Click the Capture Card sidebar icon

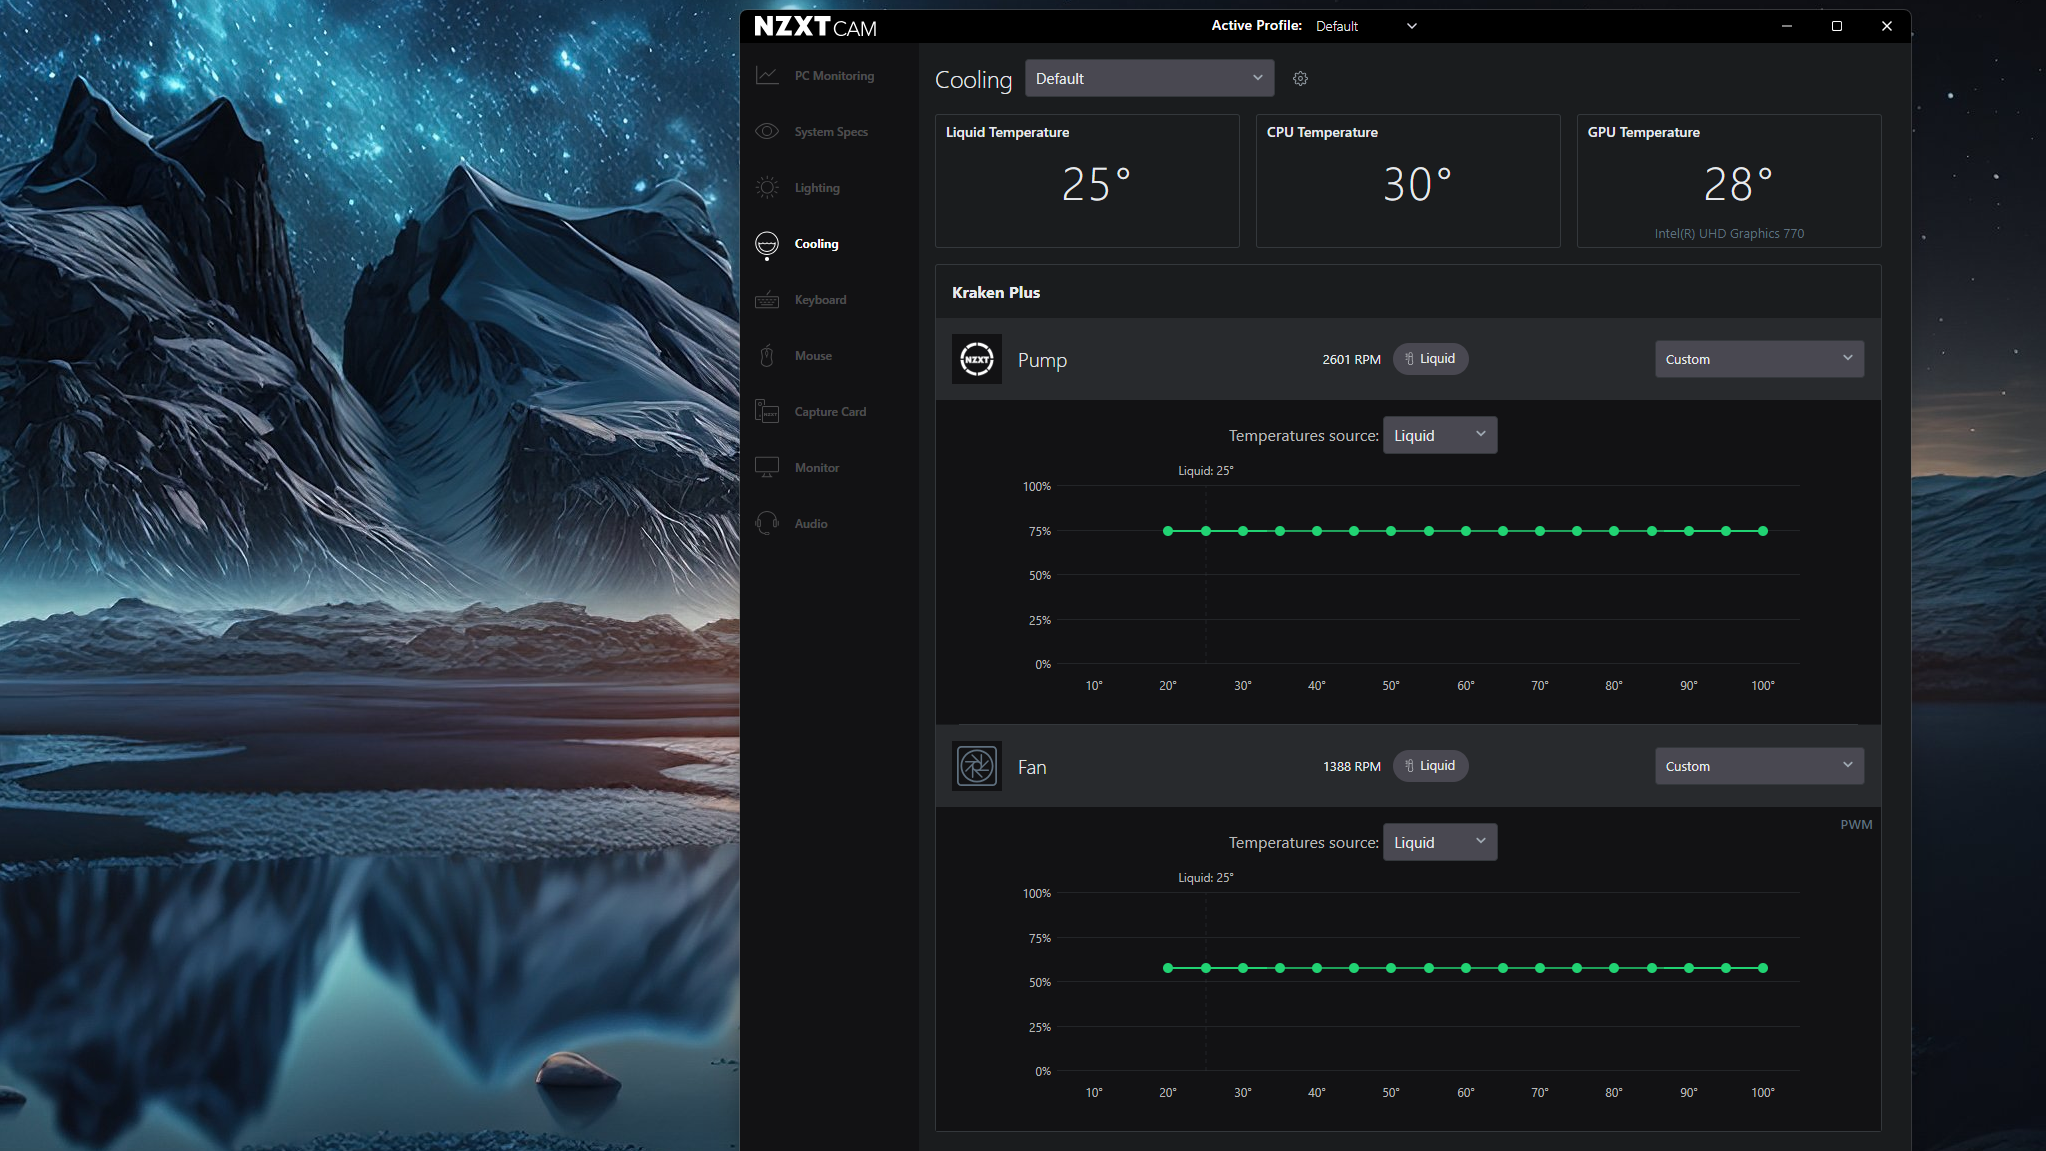[767, 412]
